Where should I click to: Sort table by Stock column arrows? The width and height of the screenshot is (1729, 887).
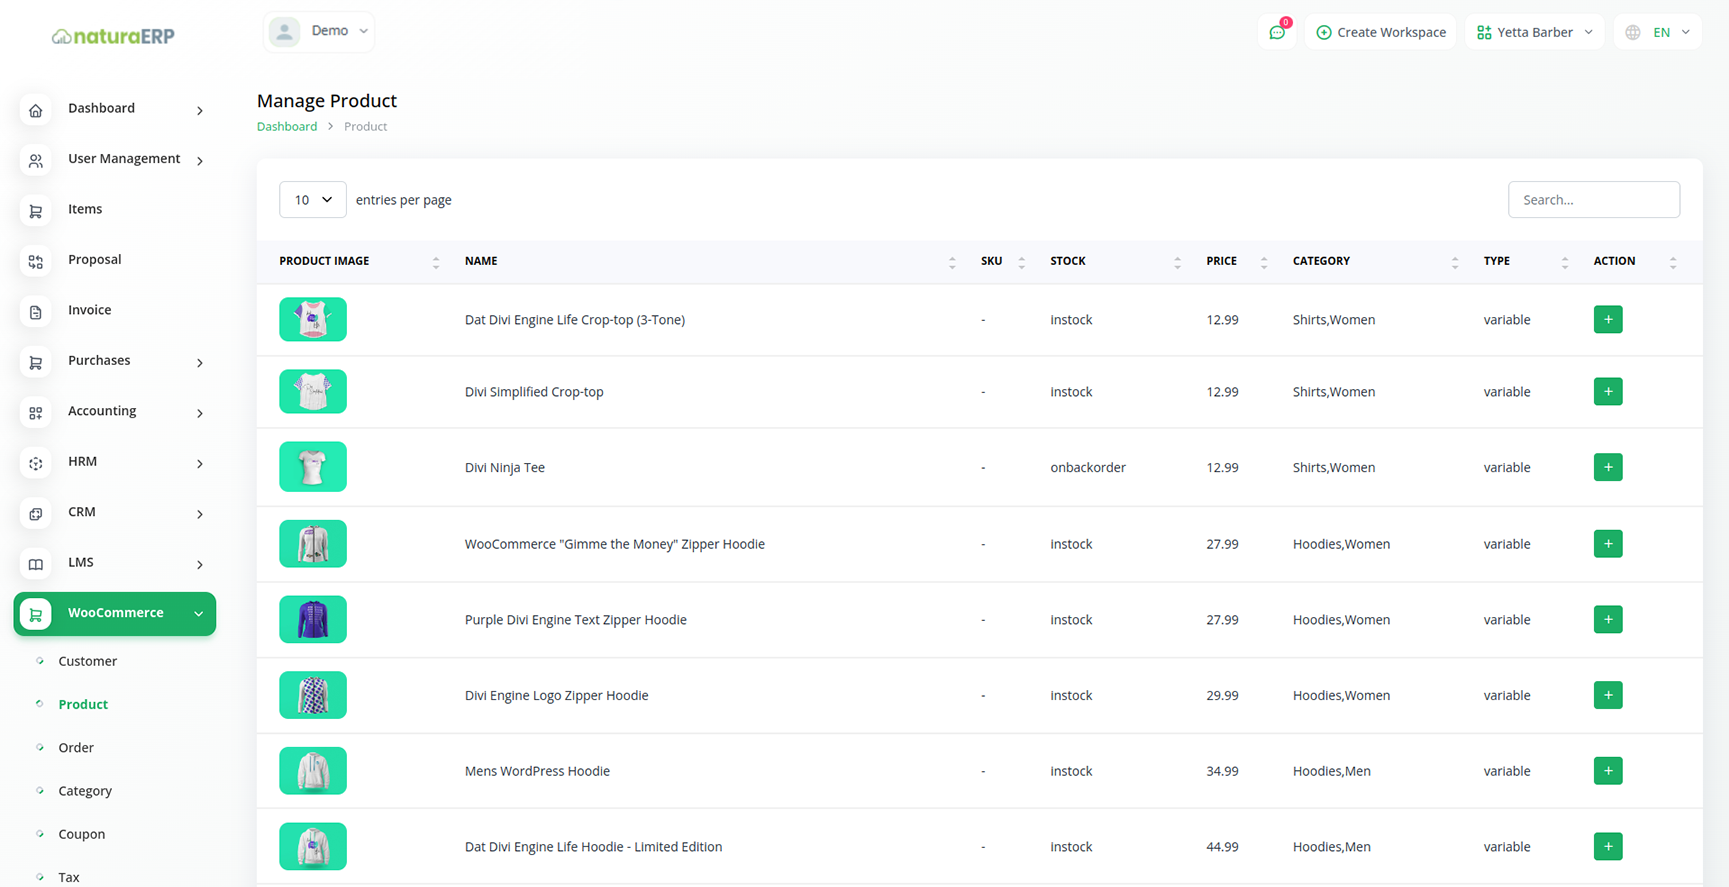coord(1177,262)
